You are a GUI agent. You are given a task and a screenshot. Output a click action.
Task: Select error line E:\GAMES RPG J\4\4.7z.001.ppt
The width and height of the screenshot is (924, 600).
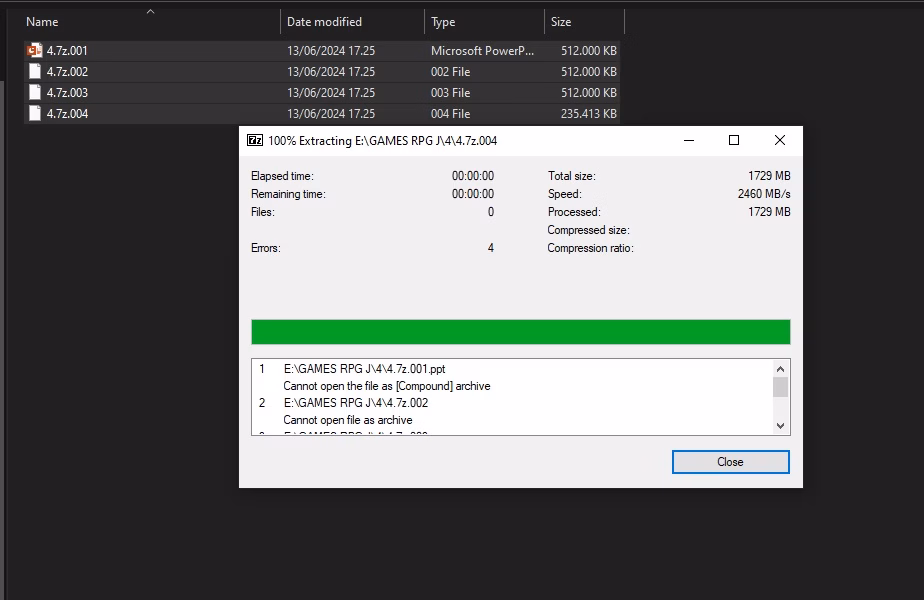point(364,369)
